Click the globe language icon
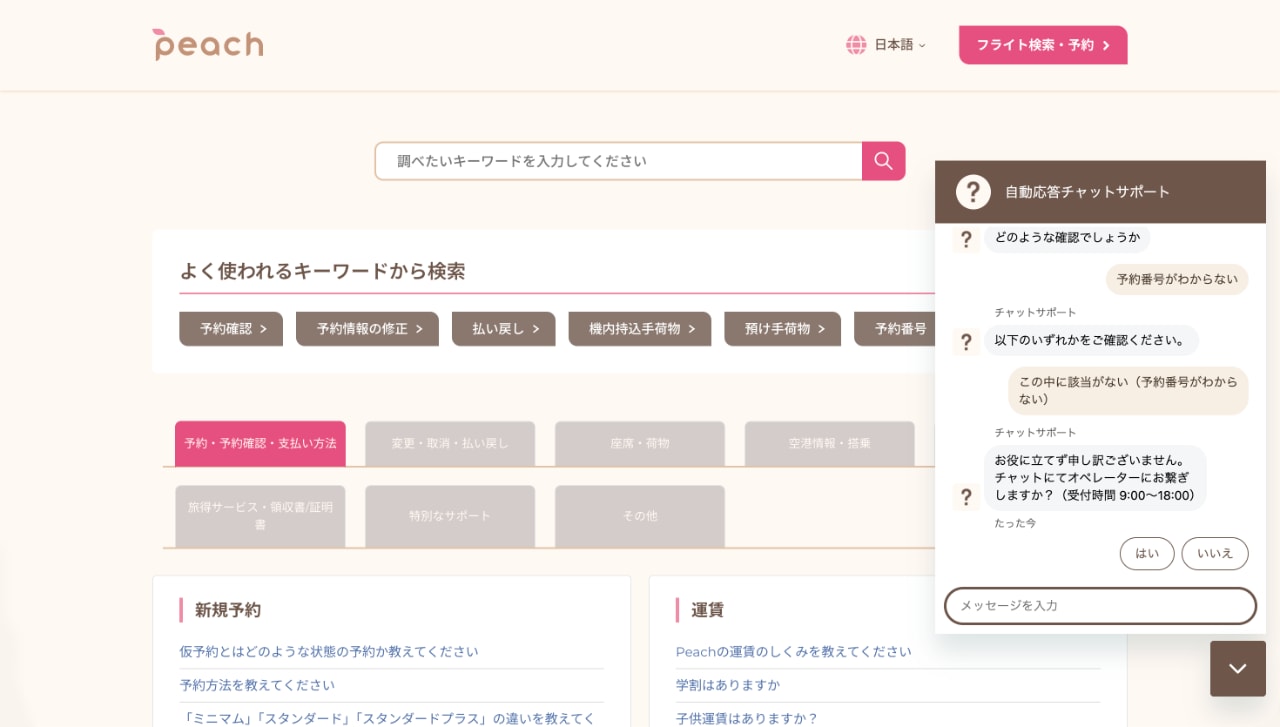This screenshot has height=727, width=1280. (x=856, y=45)
